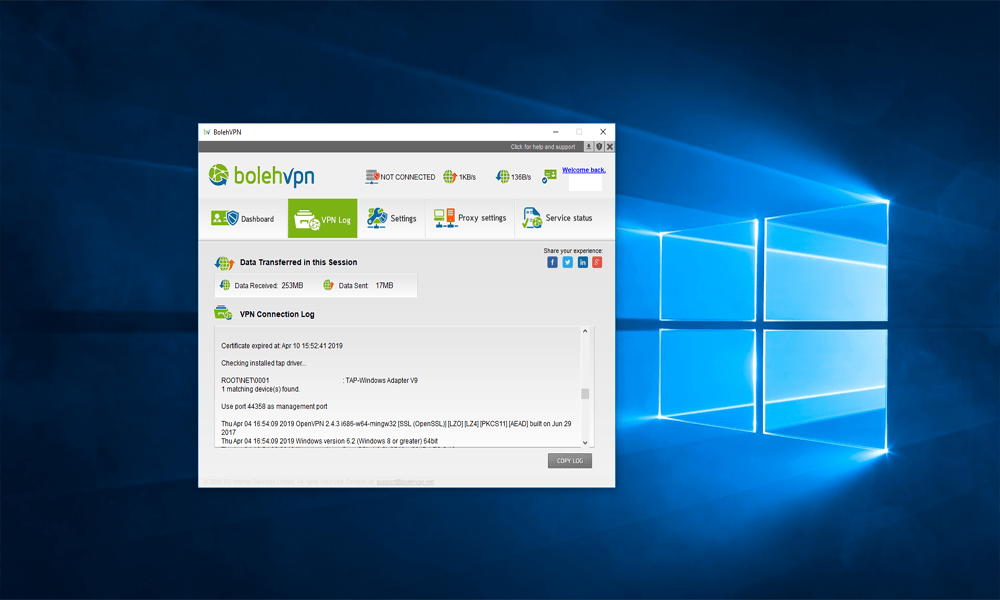Share on LinkedIn
Image resolution: width=1000 pixels, height=600 pixels.
click(x=582, y=262)
